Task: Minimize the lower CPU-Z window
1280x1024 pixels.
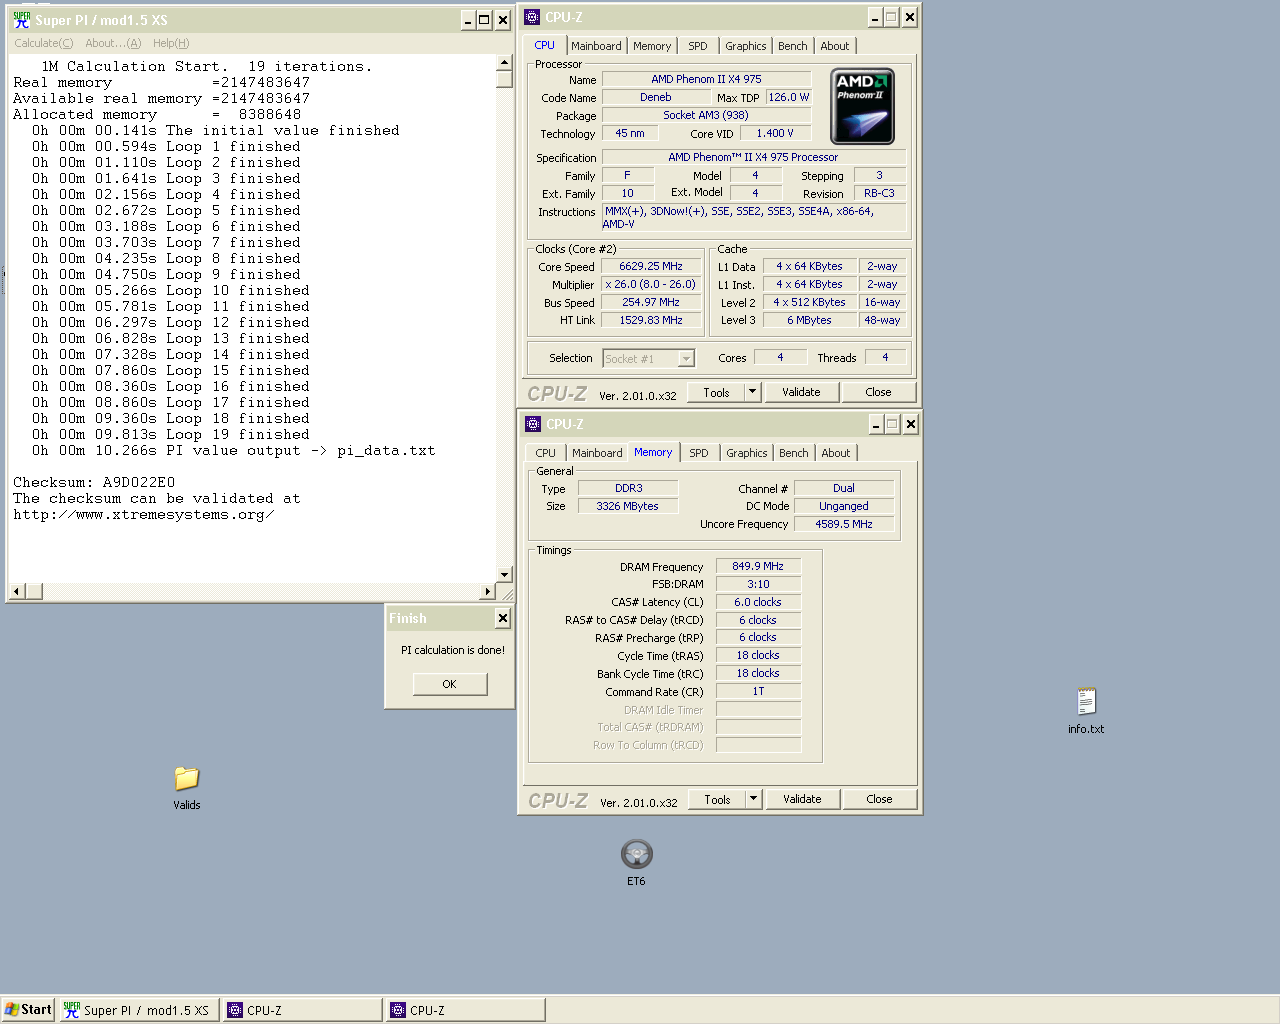Action: coord(875,424)
